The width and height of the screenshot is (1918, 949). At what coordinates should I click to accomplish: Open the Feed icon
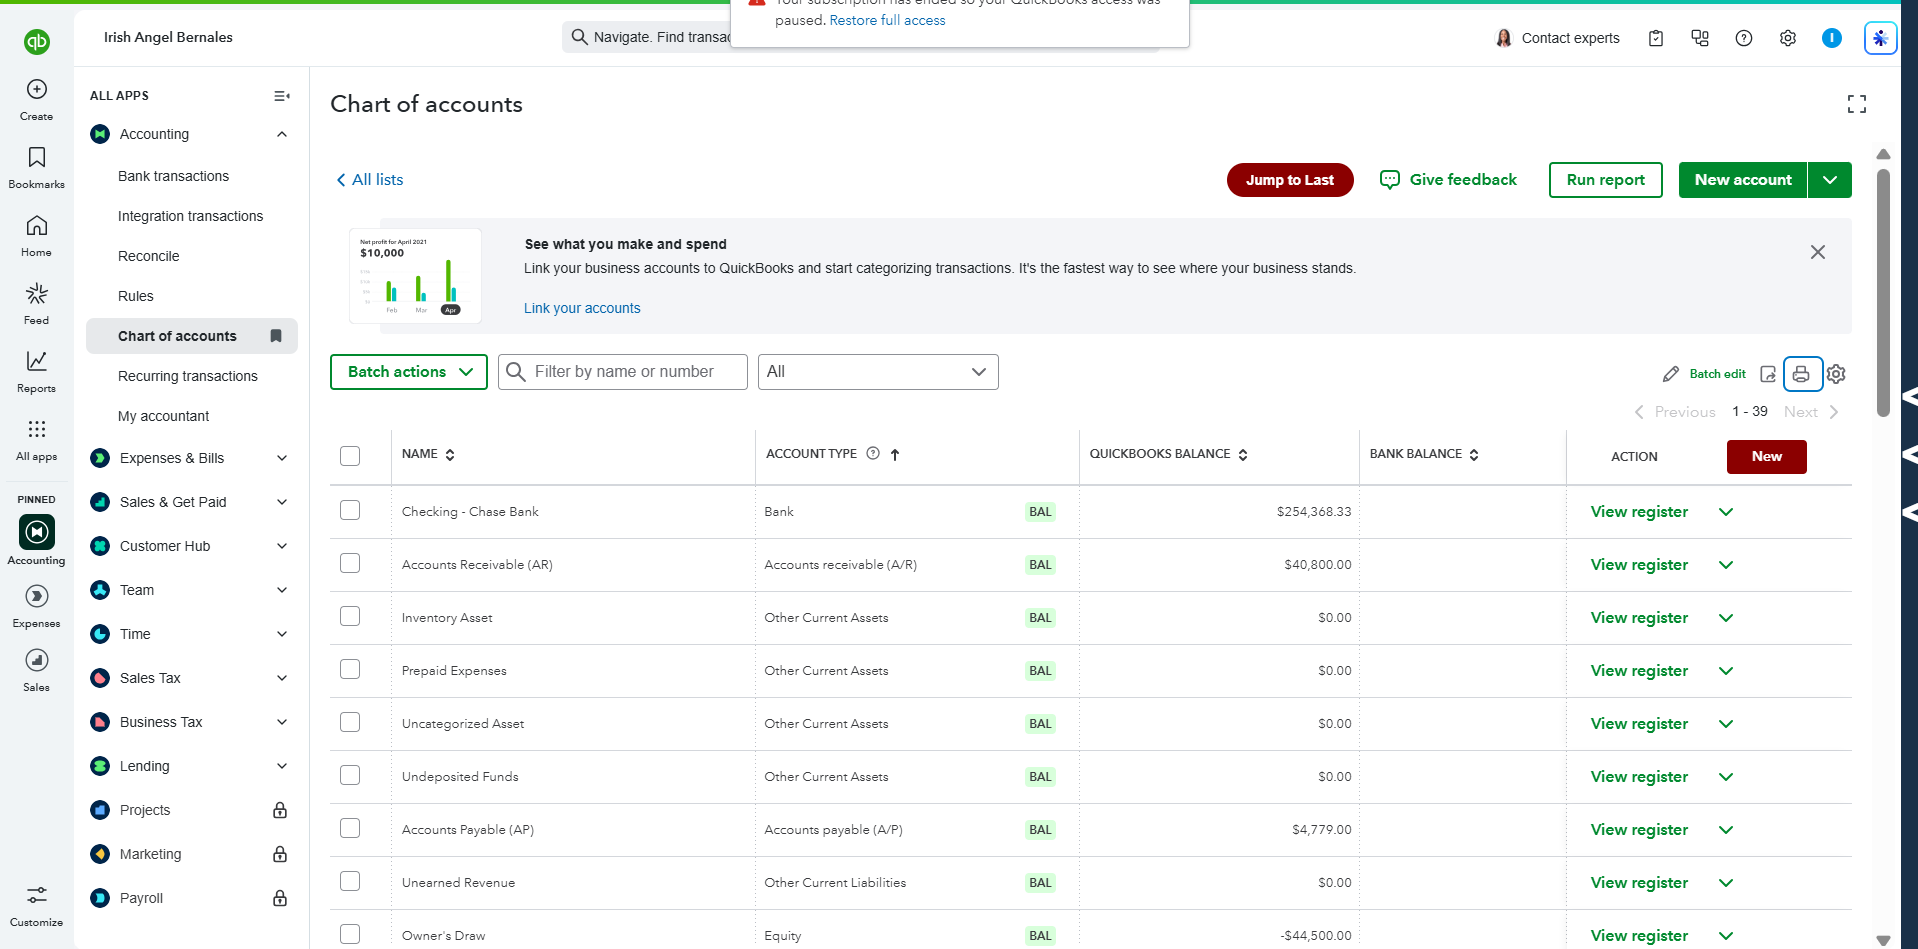coord(37,293)
